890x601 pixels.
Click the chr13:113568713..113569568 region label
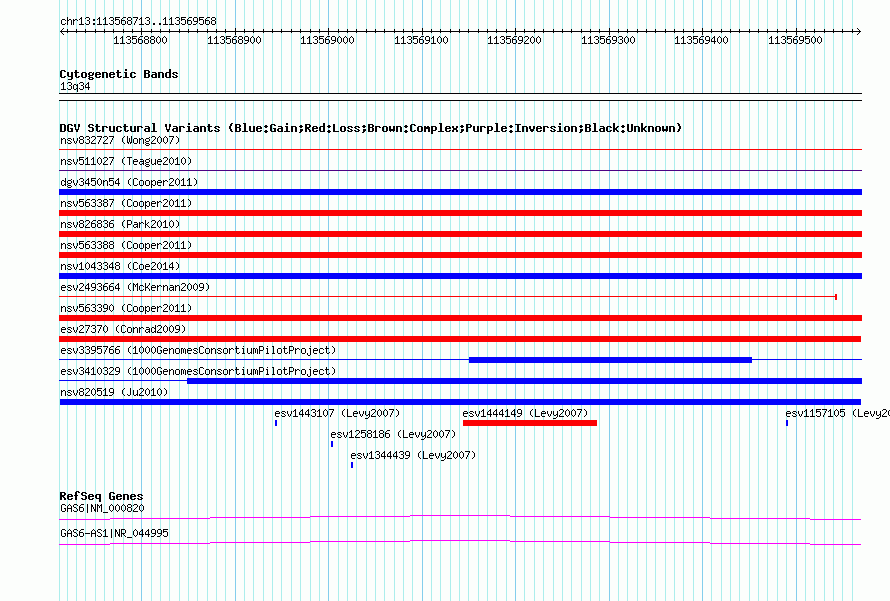138,21
